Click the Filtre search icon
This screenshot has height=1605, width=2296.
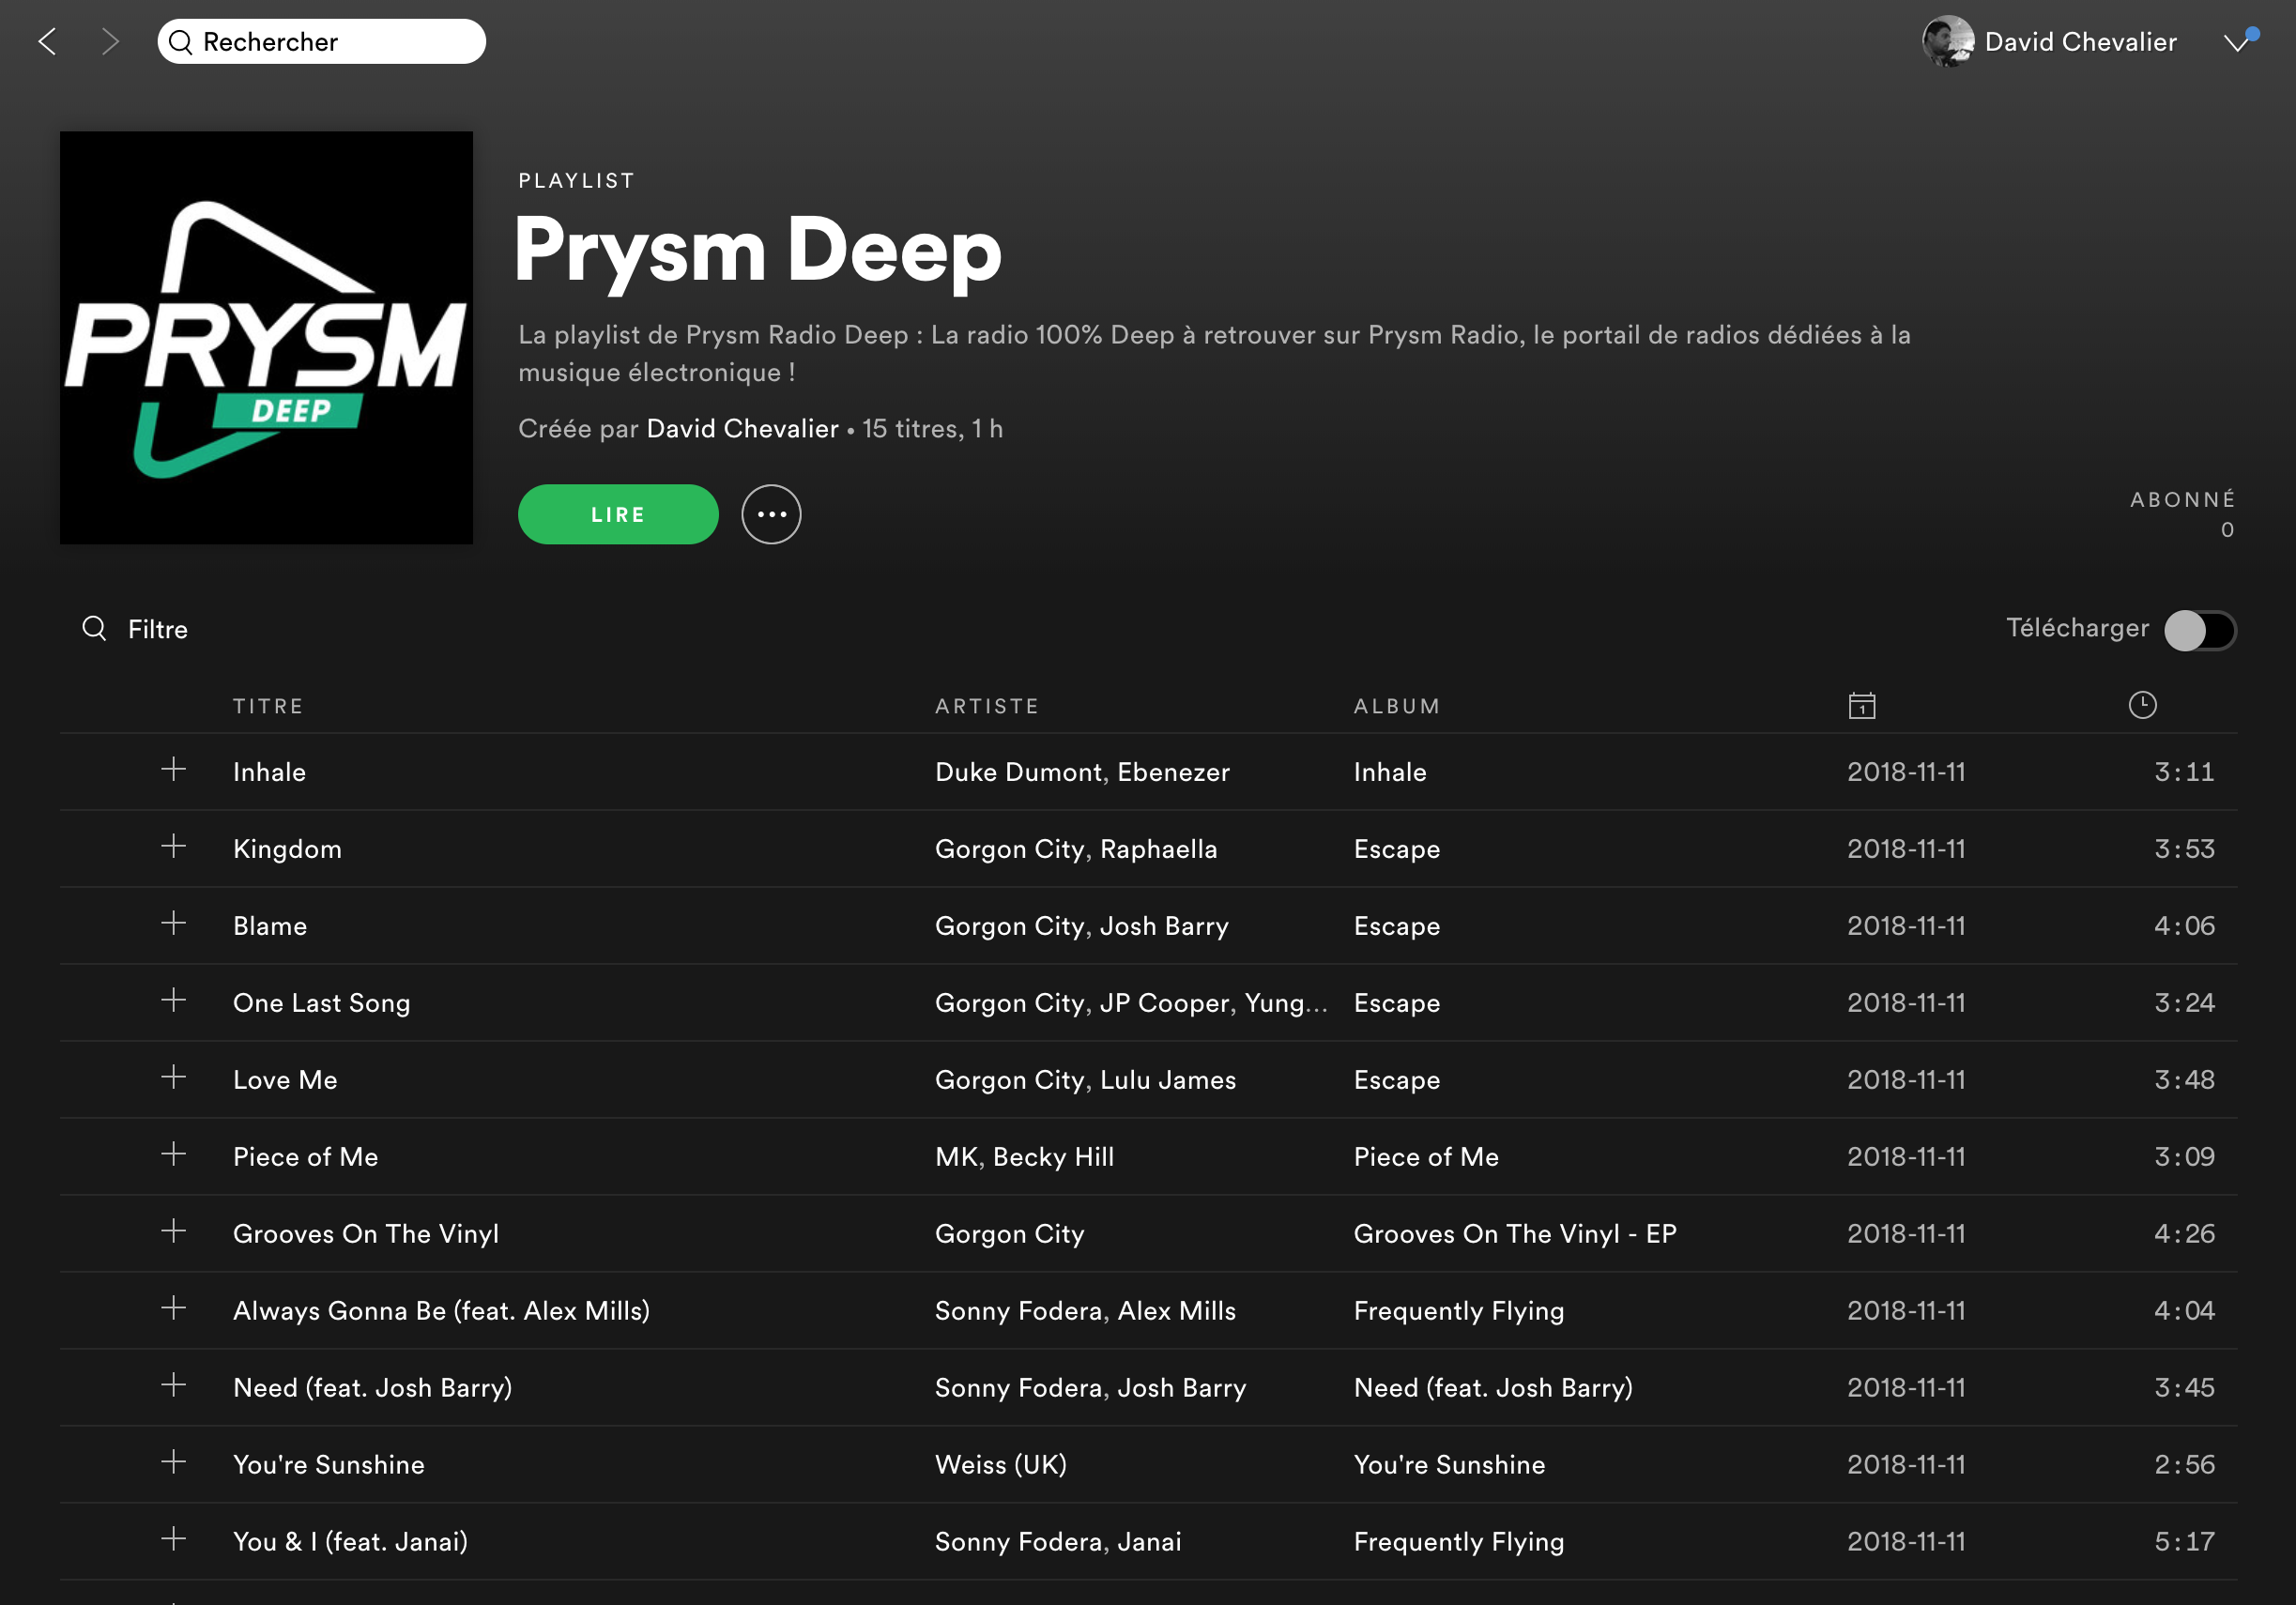94,628
